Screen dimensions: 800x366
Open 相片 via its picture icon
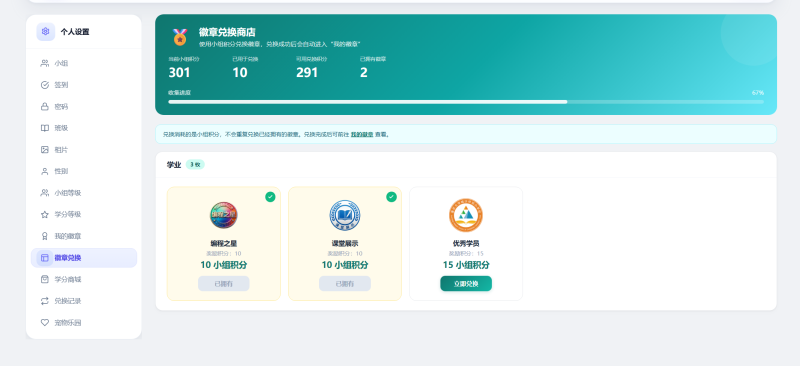click(45, 150)
